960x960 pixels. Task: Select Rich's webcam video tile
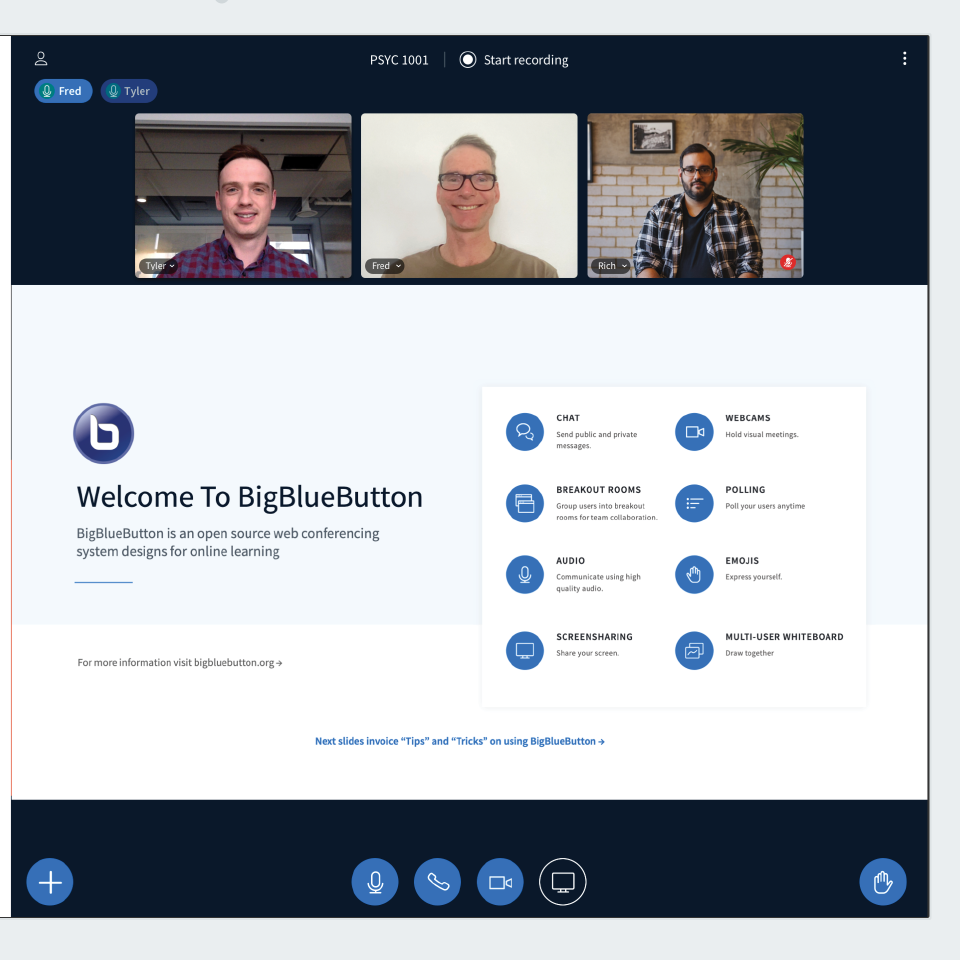[696, 195]
